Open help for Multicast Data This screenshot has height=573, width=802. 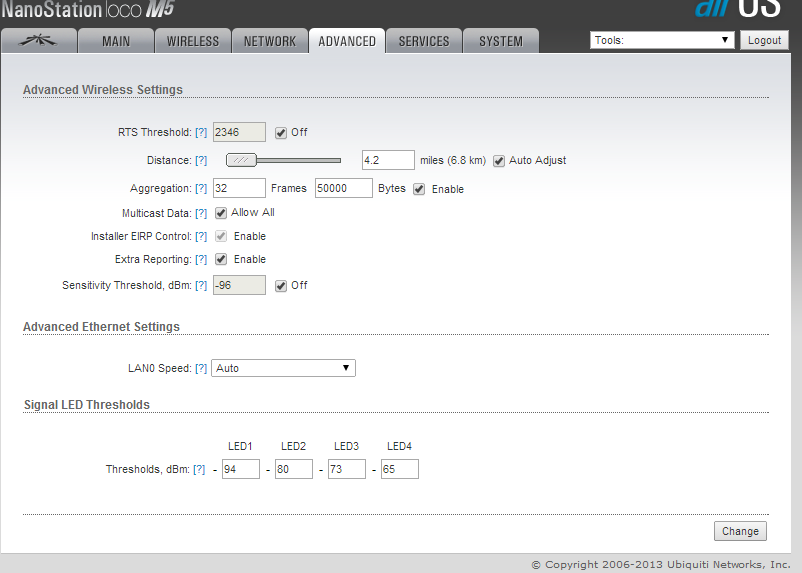[x=201, y=213]
